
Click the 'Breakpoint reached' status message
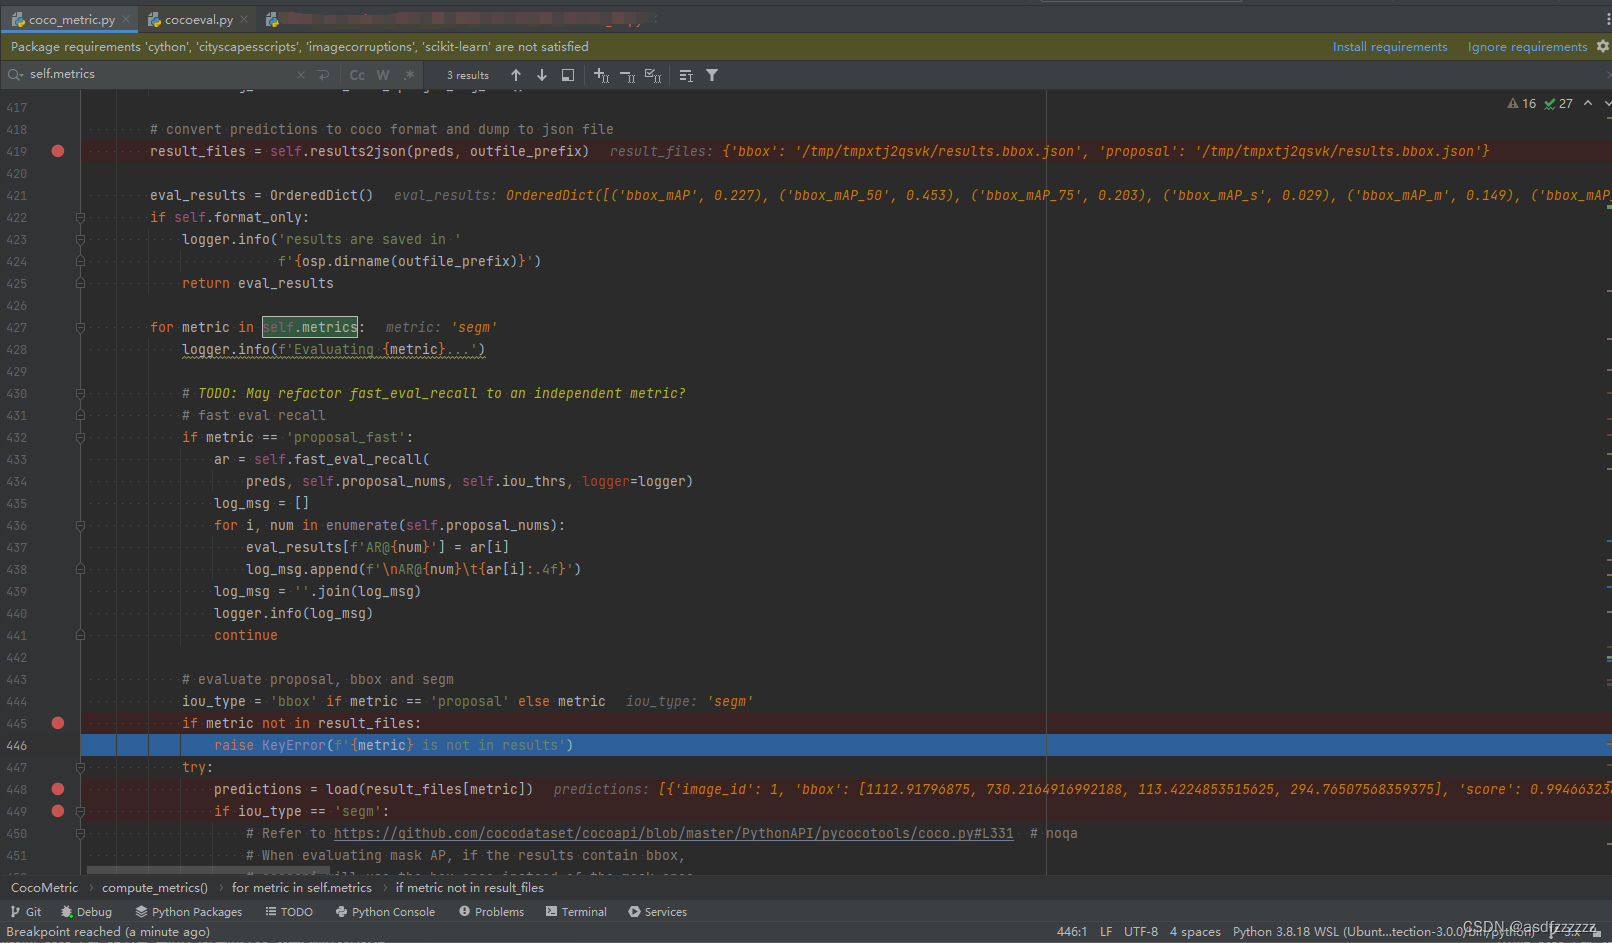tap(108, 932)
